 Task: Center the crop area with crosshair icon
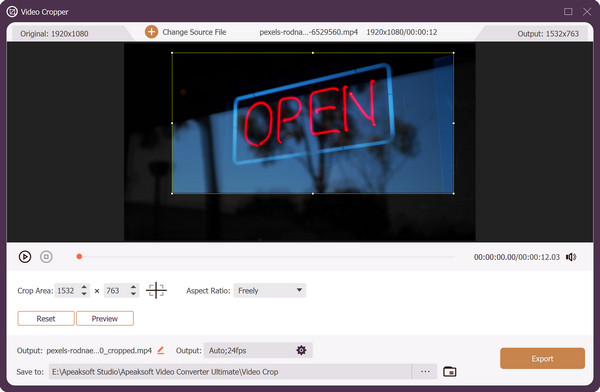(156, 291)
